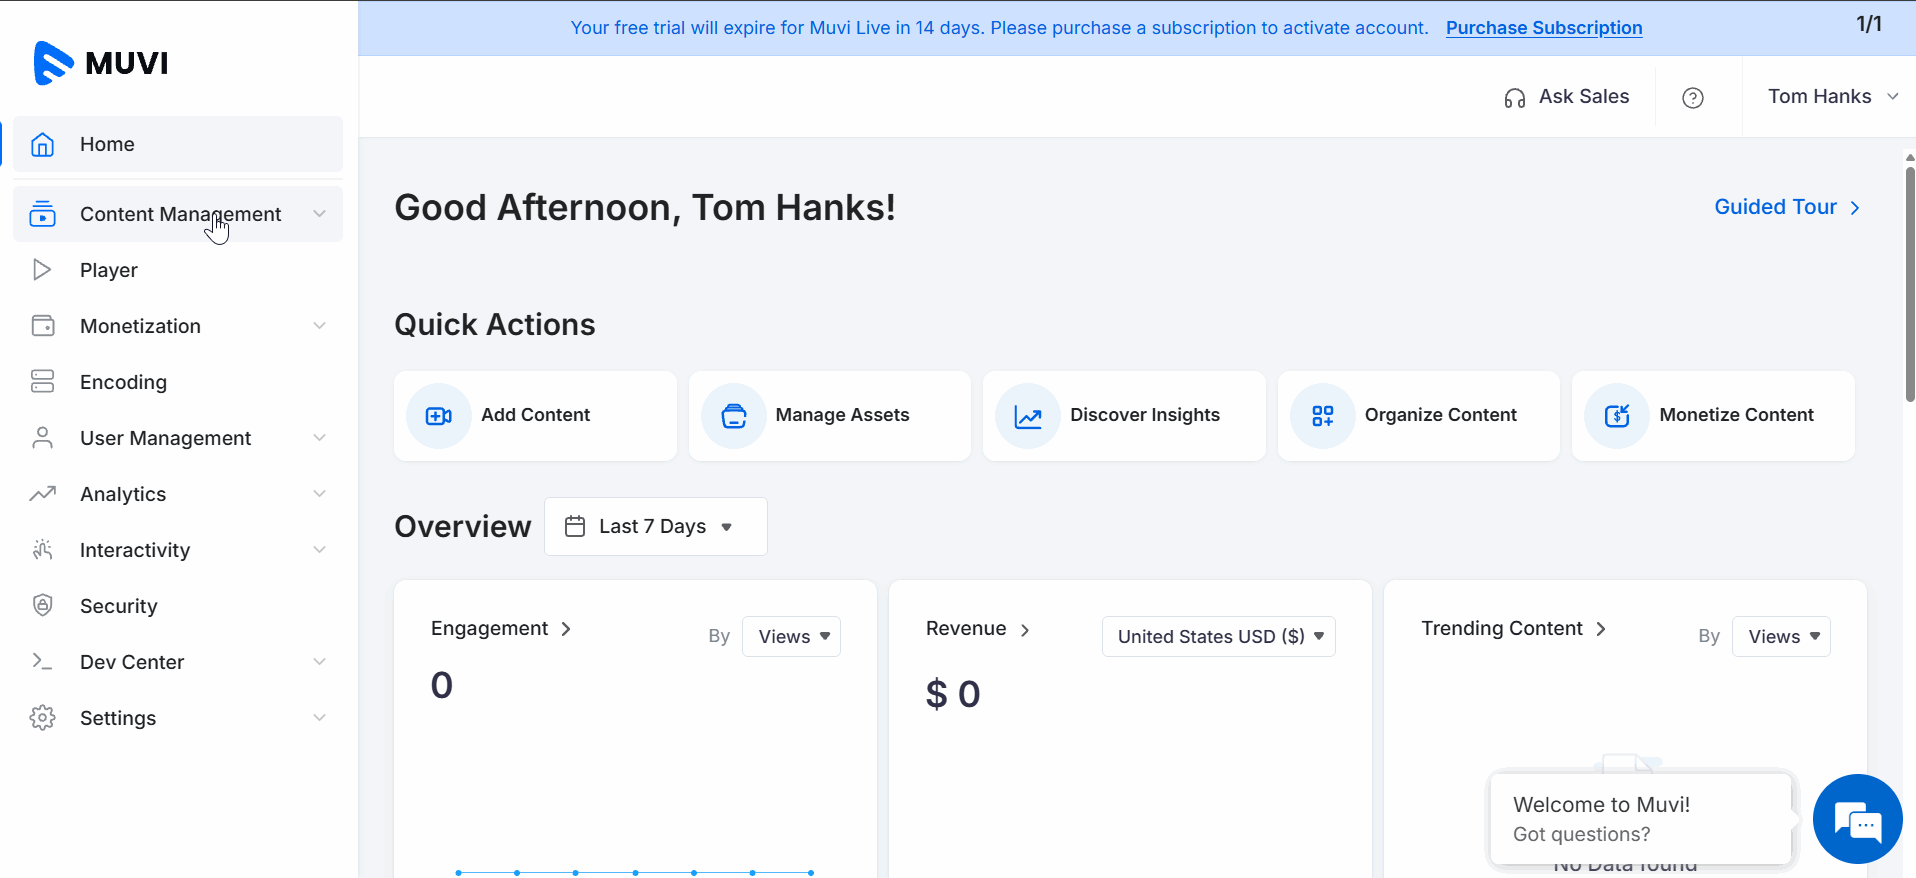Image resolution: width=1916 pixels, height=878 pixels.
Task: Expand the Tom Hanks account menu
Action: pos(1832,97)
